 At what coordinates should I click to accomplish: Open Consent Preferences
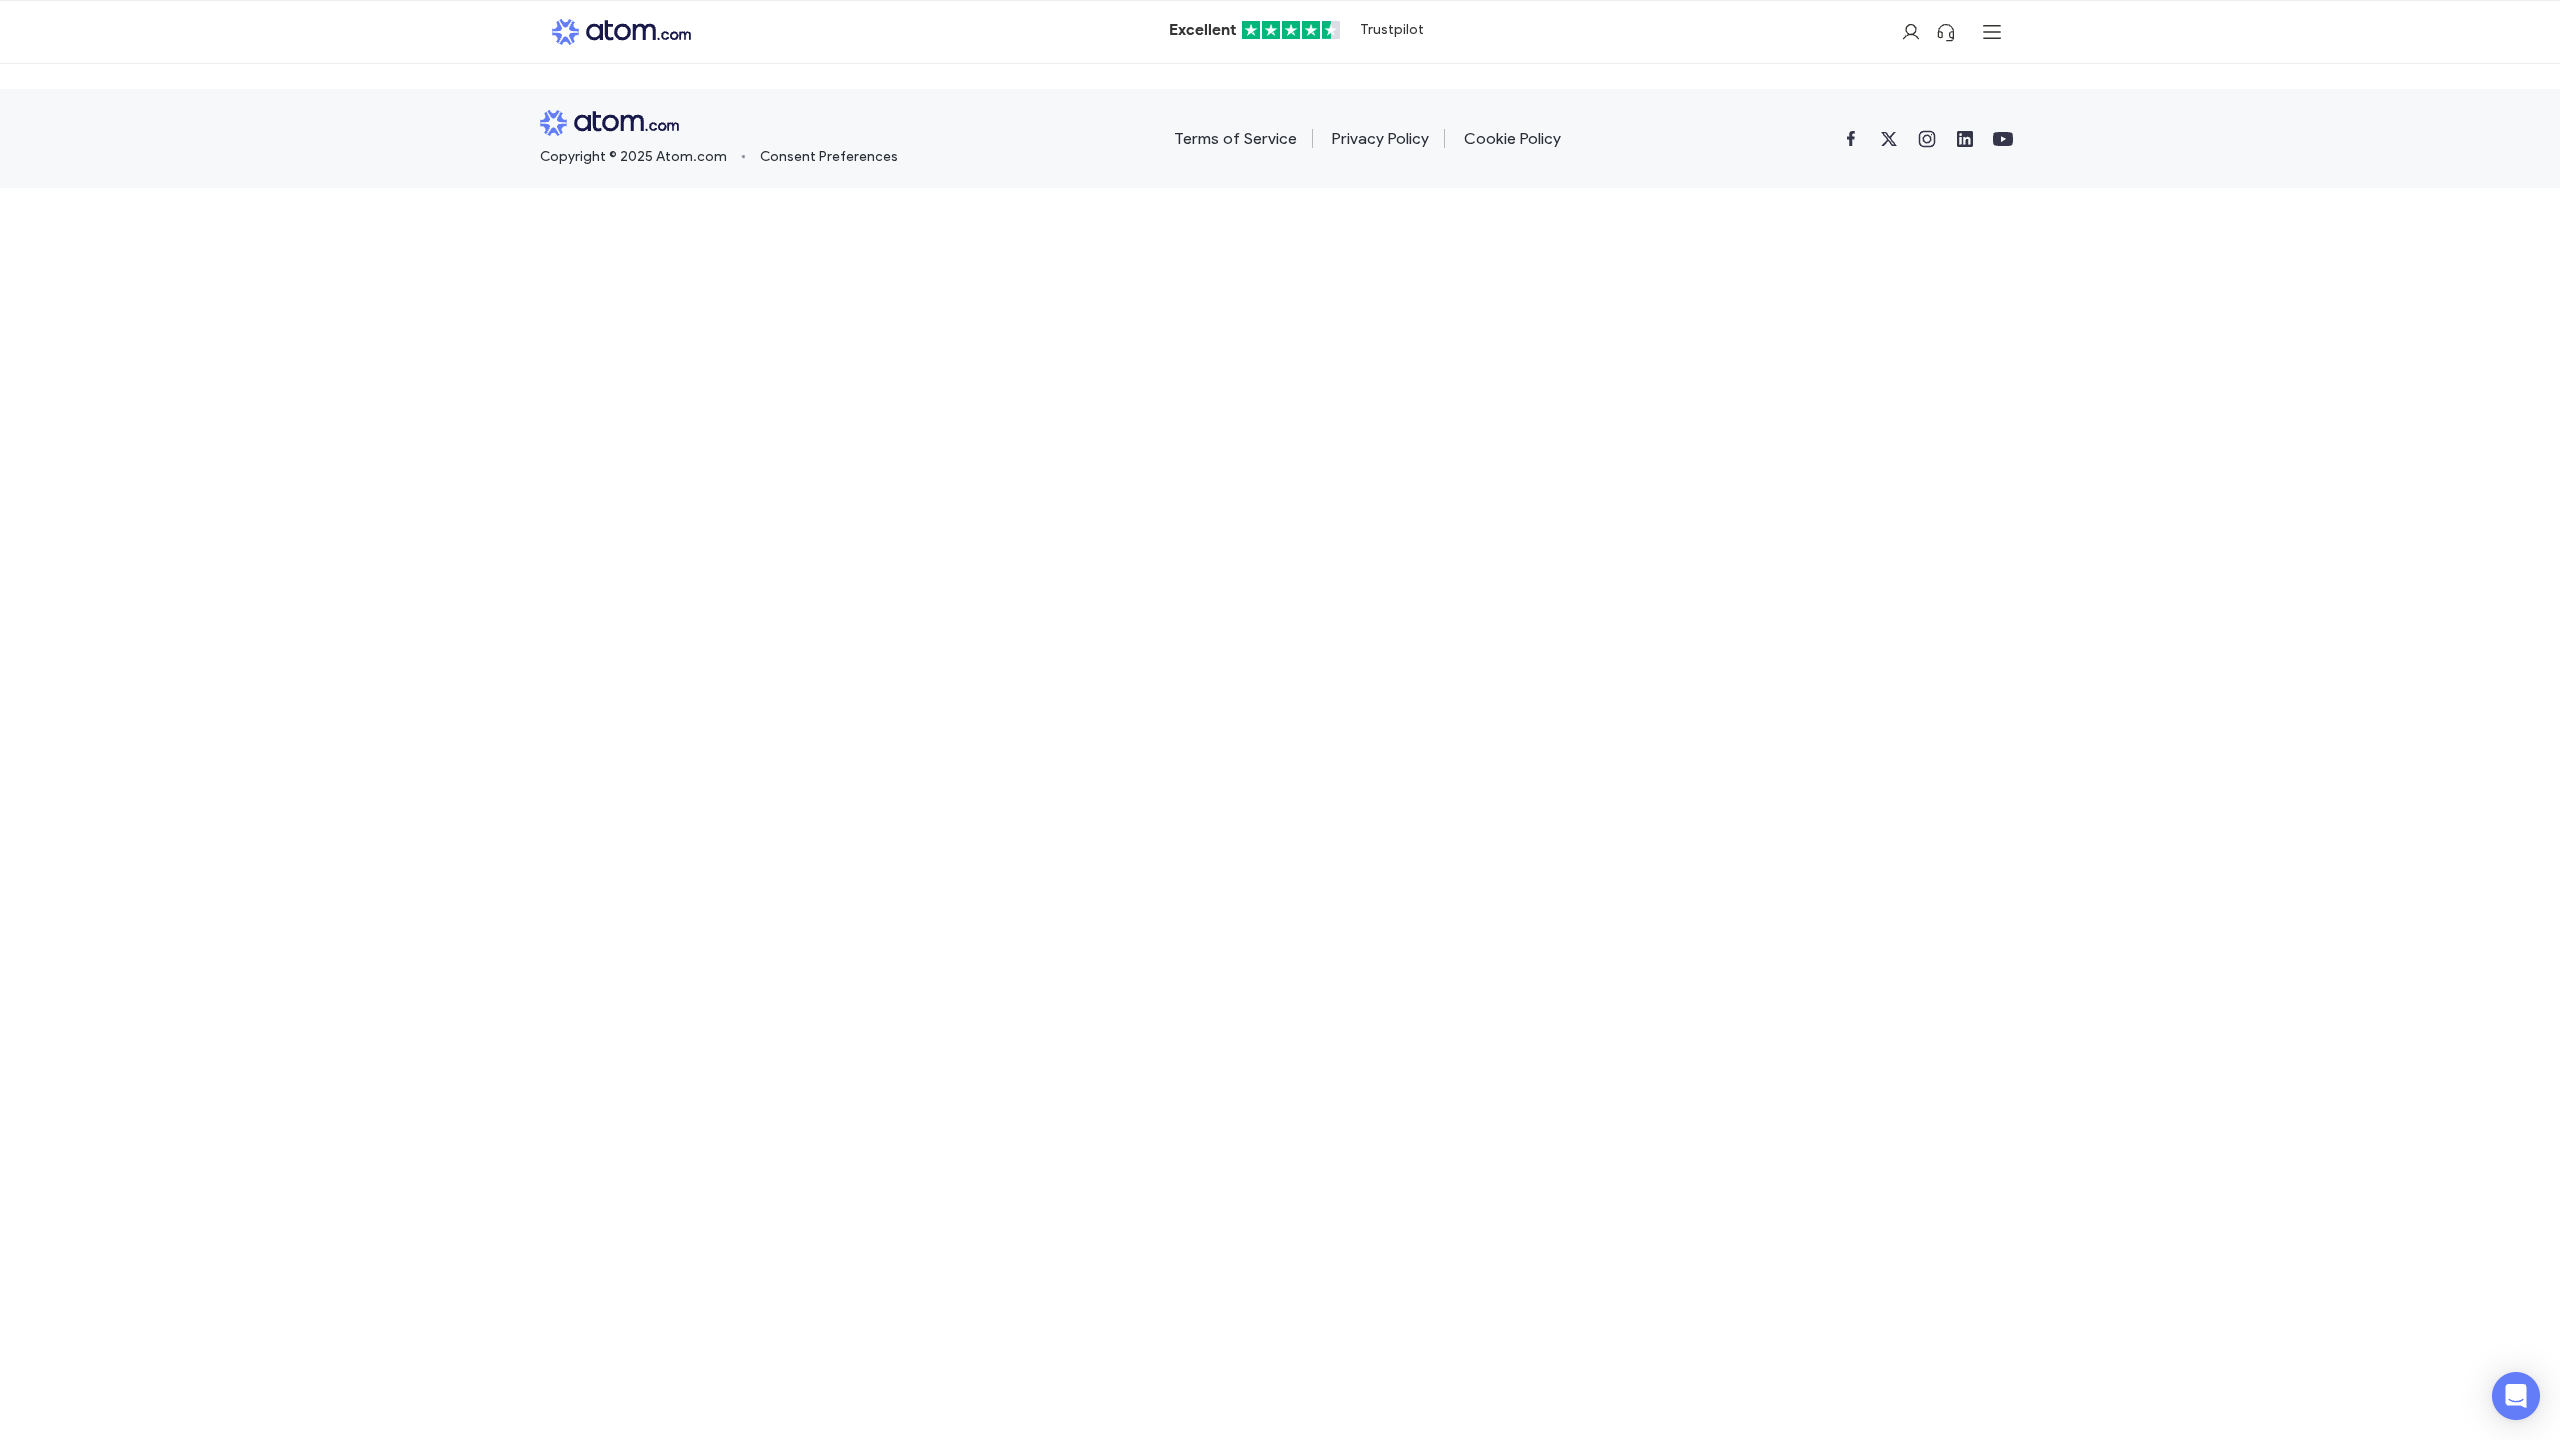(x=828, y=157)
